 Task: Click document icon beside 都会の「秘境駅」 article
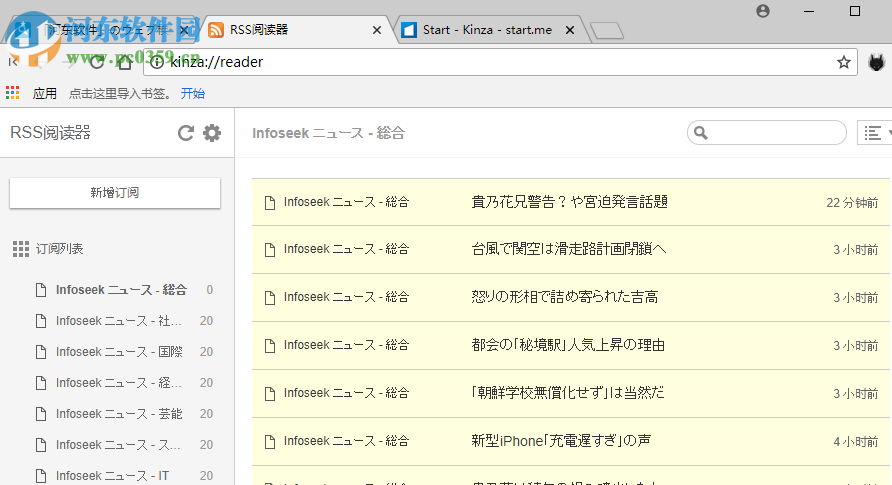(x=270, y=346)
